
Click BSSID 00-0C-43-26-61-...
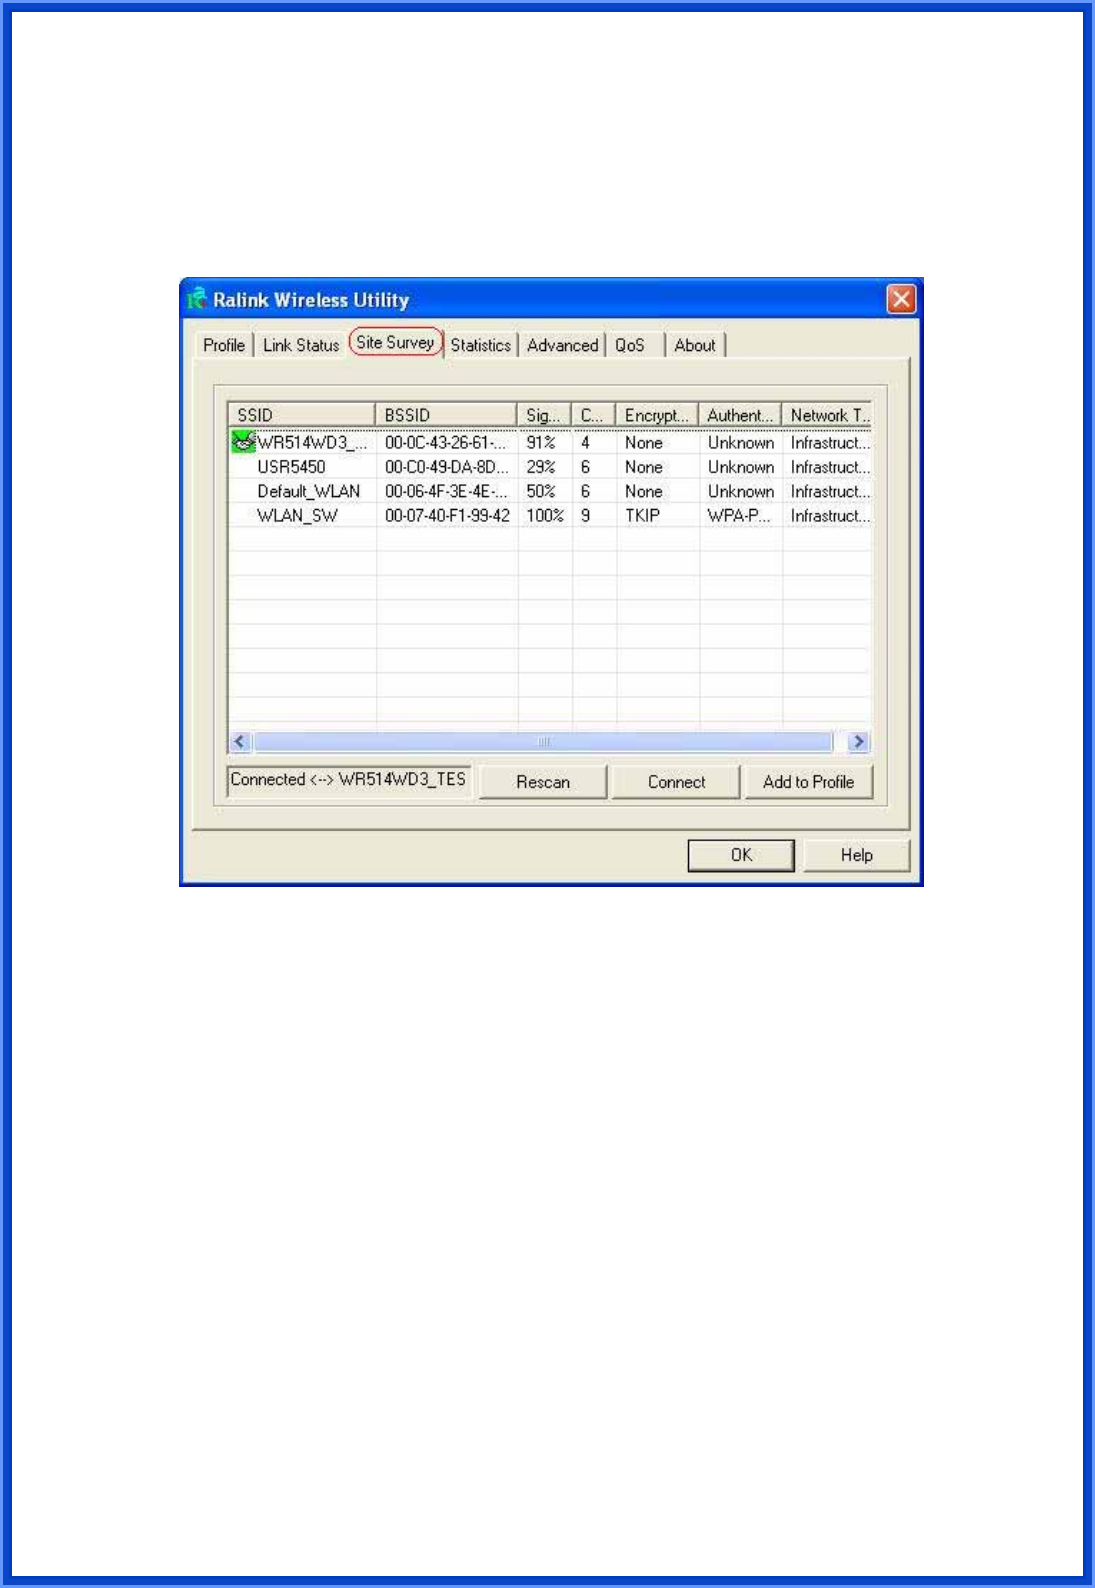(x=447, y=442)
